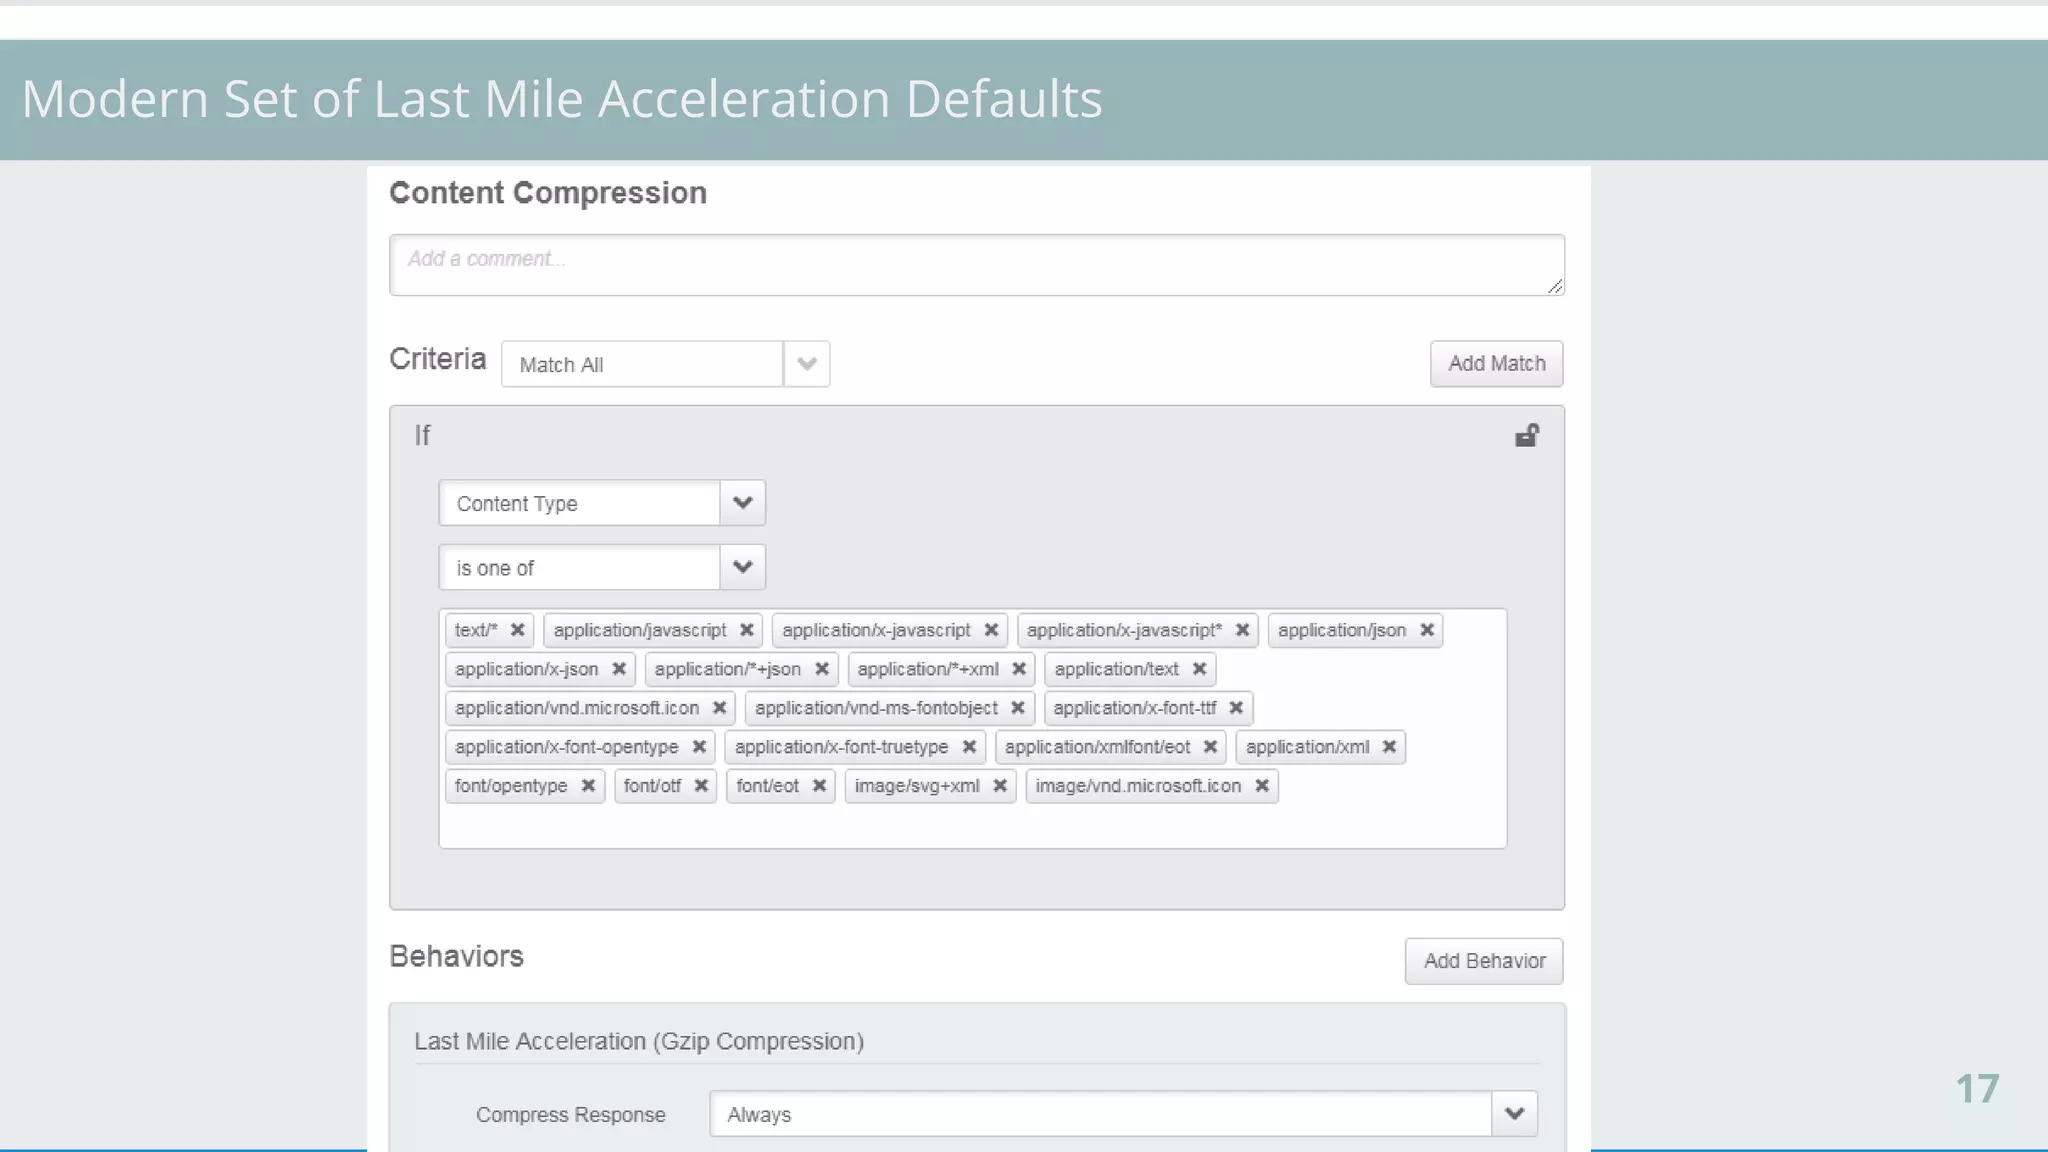Image resolution: width=2048 pixels, height=1152 pixels.
Task: Remove the application/*+xml tag
Action: pyautogui.click(x=1019, y=669)
